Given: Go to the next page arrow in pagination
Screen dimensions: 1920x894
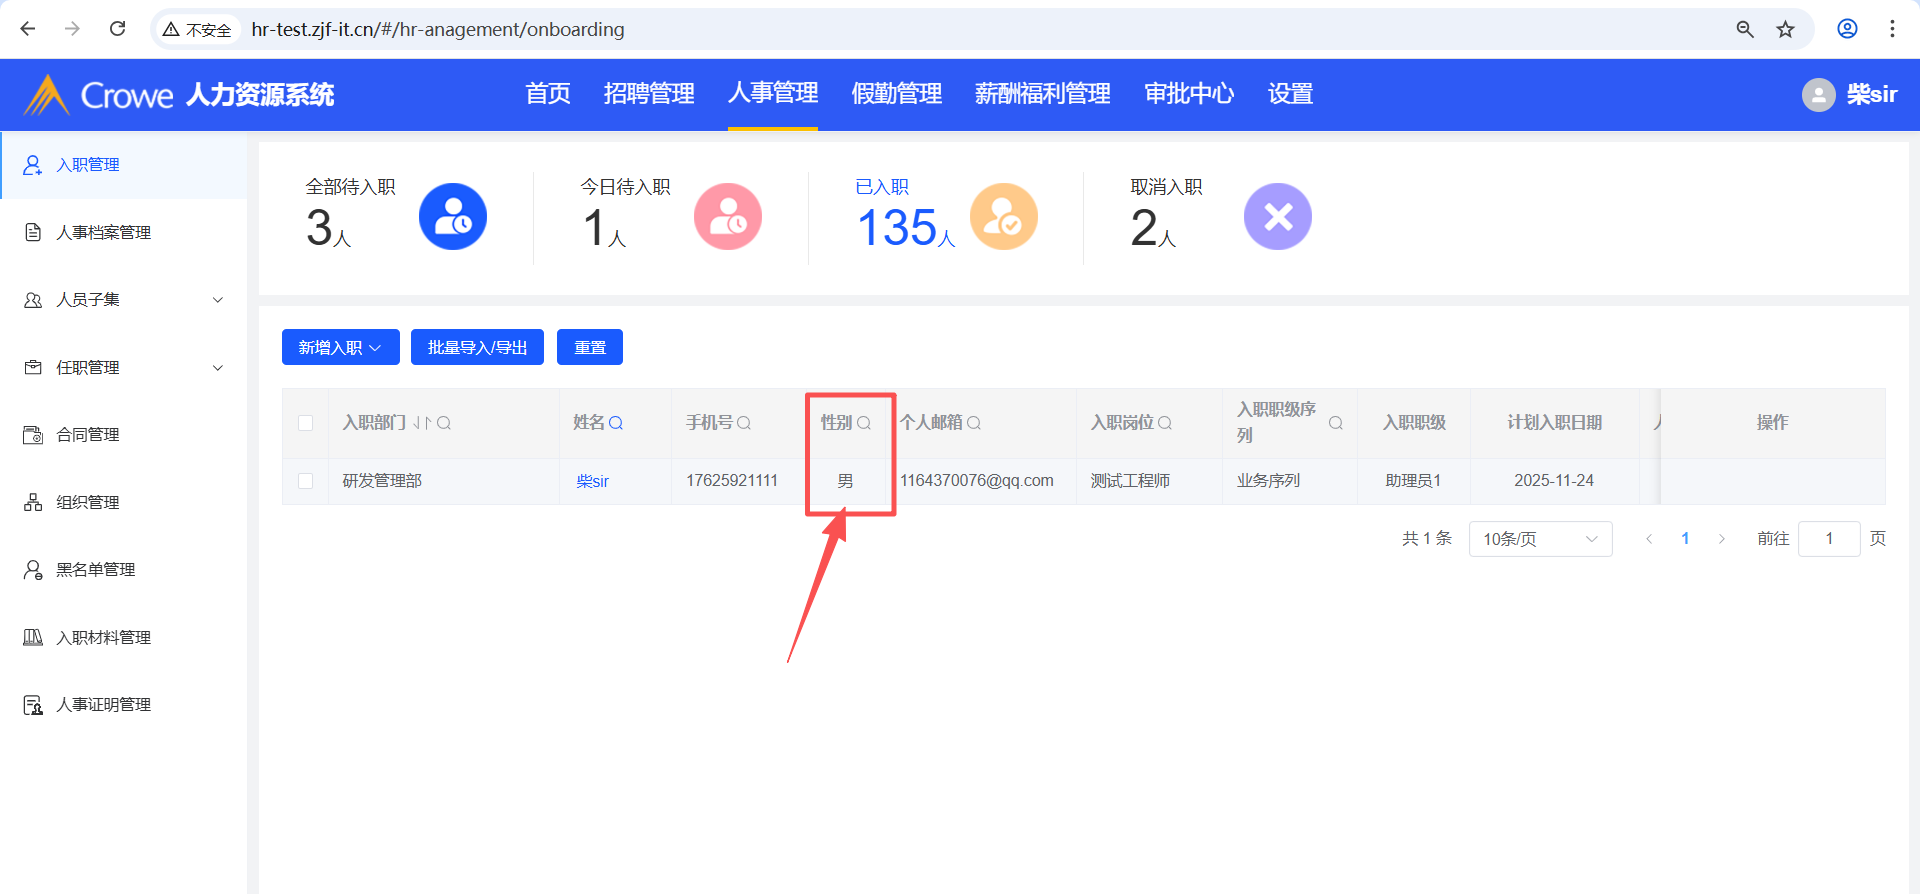Looking at the screenshot, I should (x=1721, y=539).
